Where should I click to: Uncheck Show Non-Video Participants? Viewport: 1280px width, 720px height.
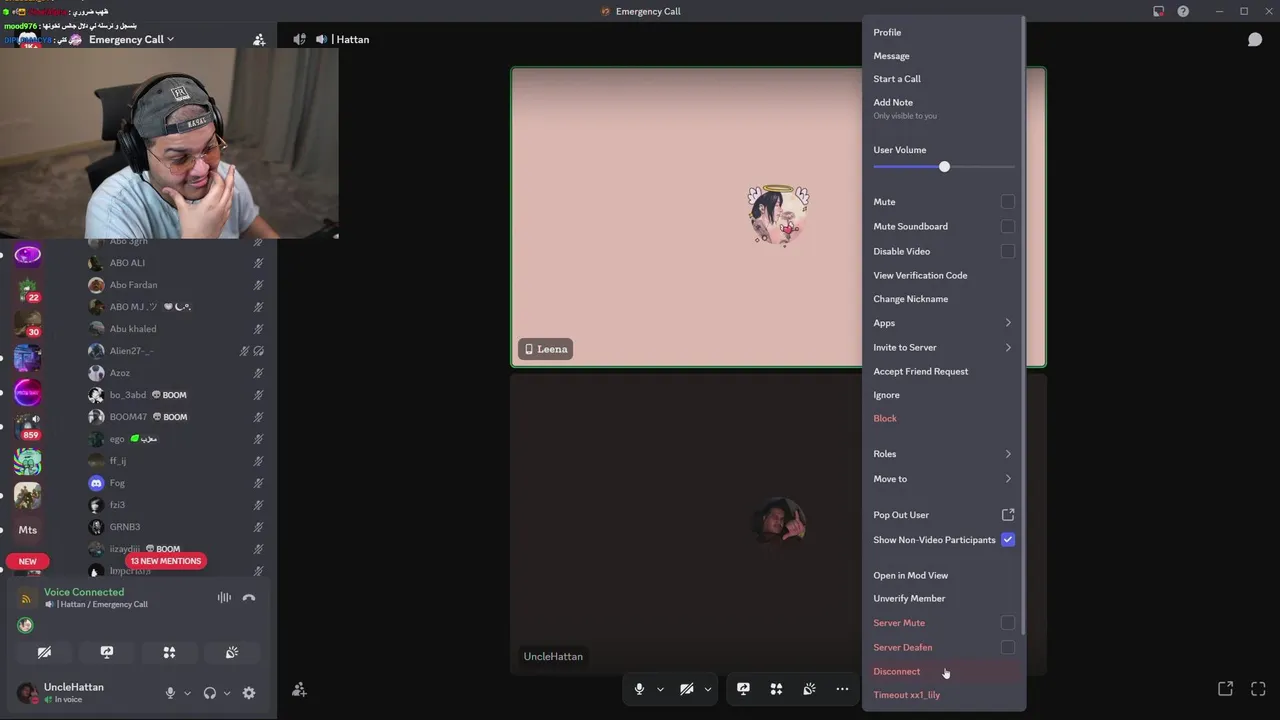[1008, 539]
